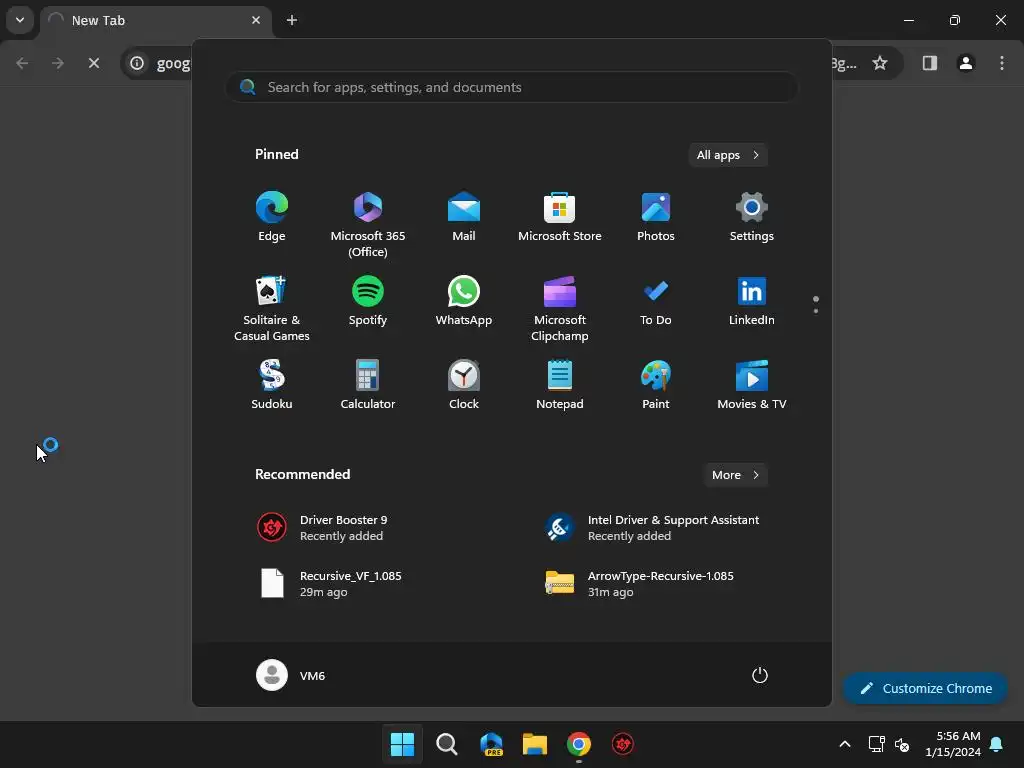Open the Chrome profile menu
This screenshot has height=768, width=1024.
pyautogui.click(x=966, y=63)
